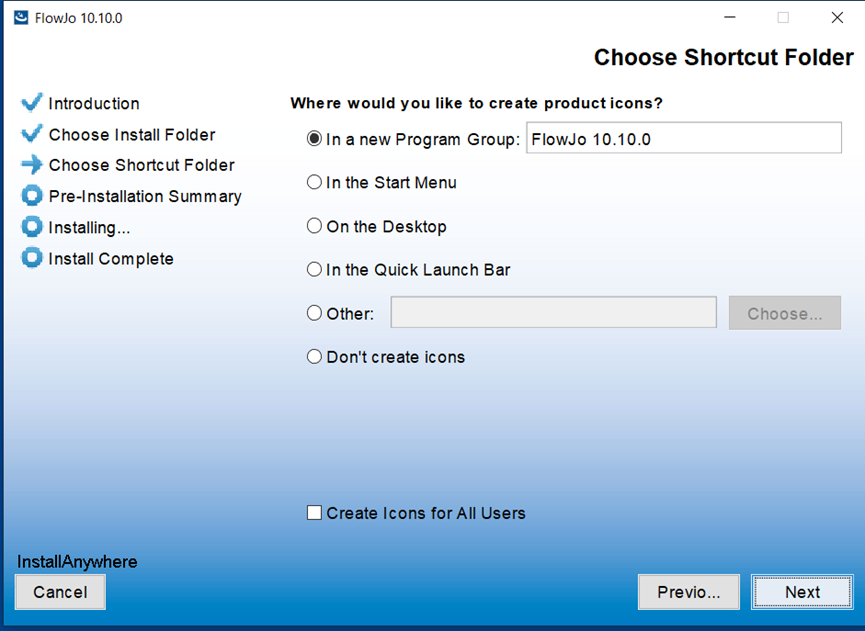Click the FlowJo app icon in title bar
The image size is (865, 631).
pos(22,18)
